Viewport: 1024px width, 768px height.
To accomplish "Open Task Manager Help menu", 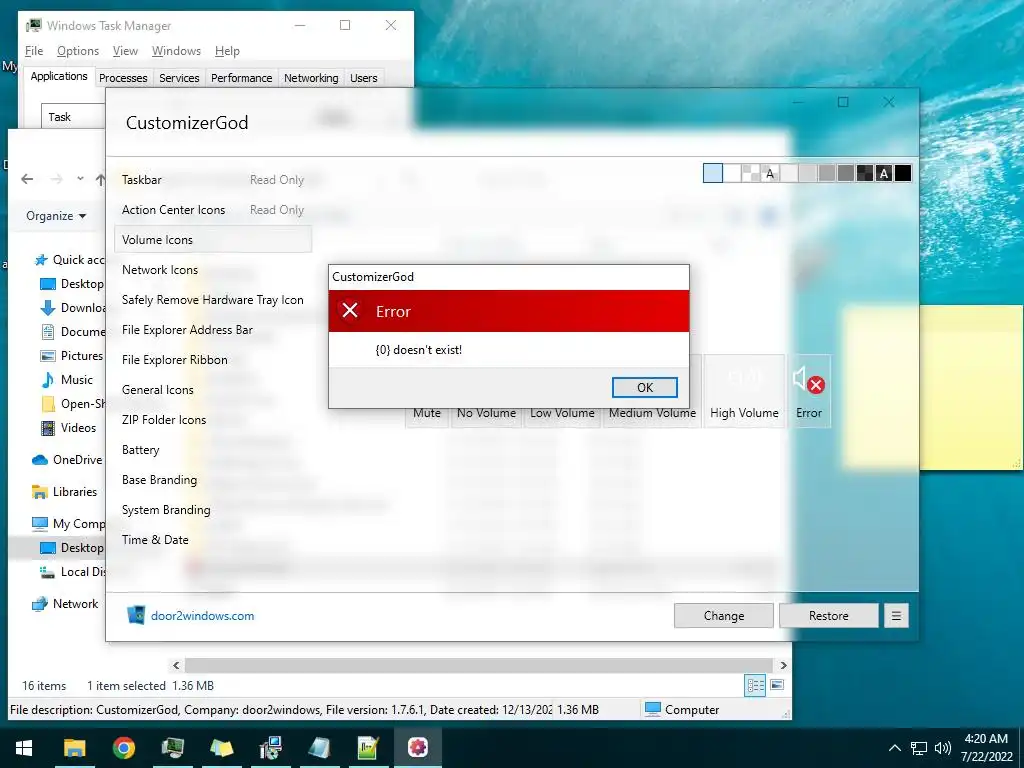I will pos(227,51).
